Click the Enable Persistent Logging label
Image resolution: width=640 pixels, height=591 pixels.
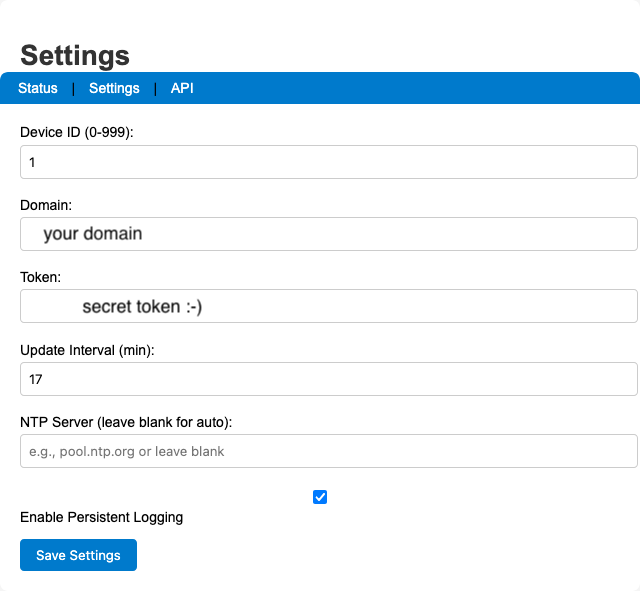click(x=102, y=517)
